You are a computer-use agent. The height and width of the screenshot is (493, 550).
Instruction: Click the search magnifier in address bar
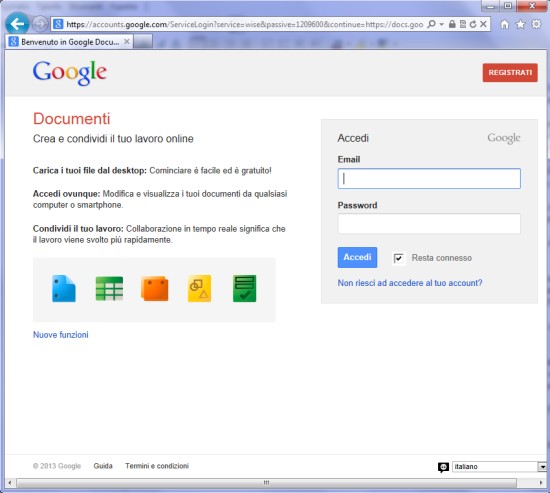pos(431,24)
